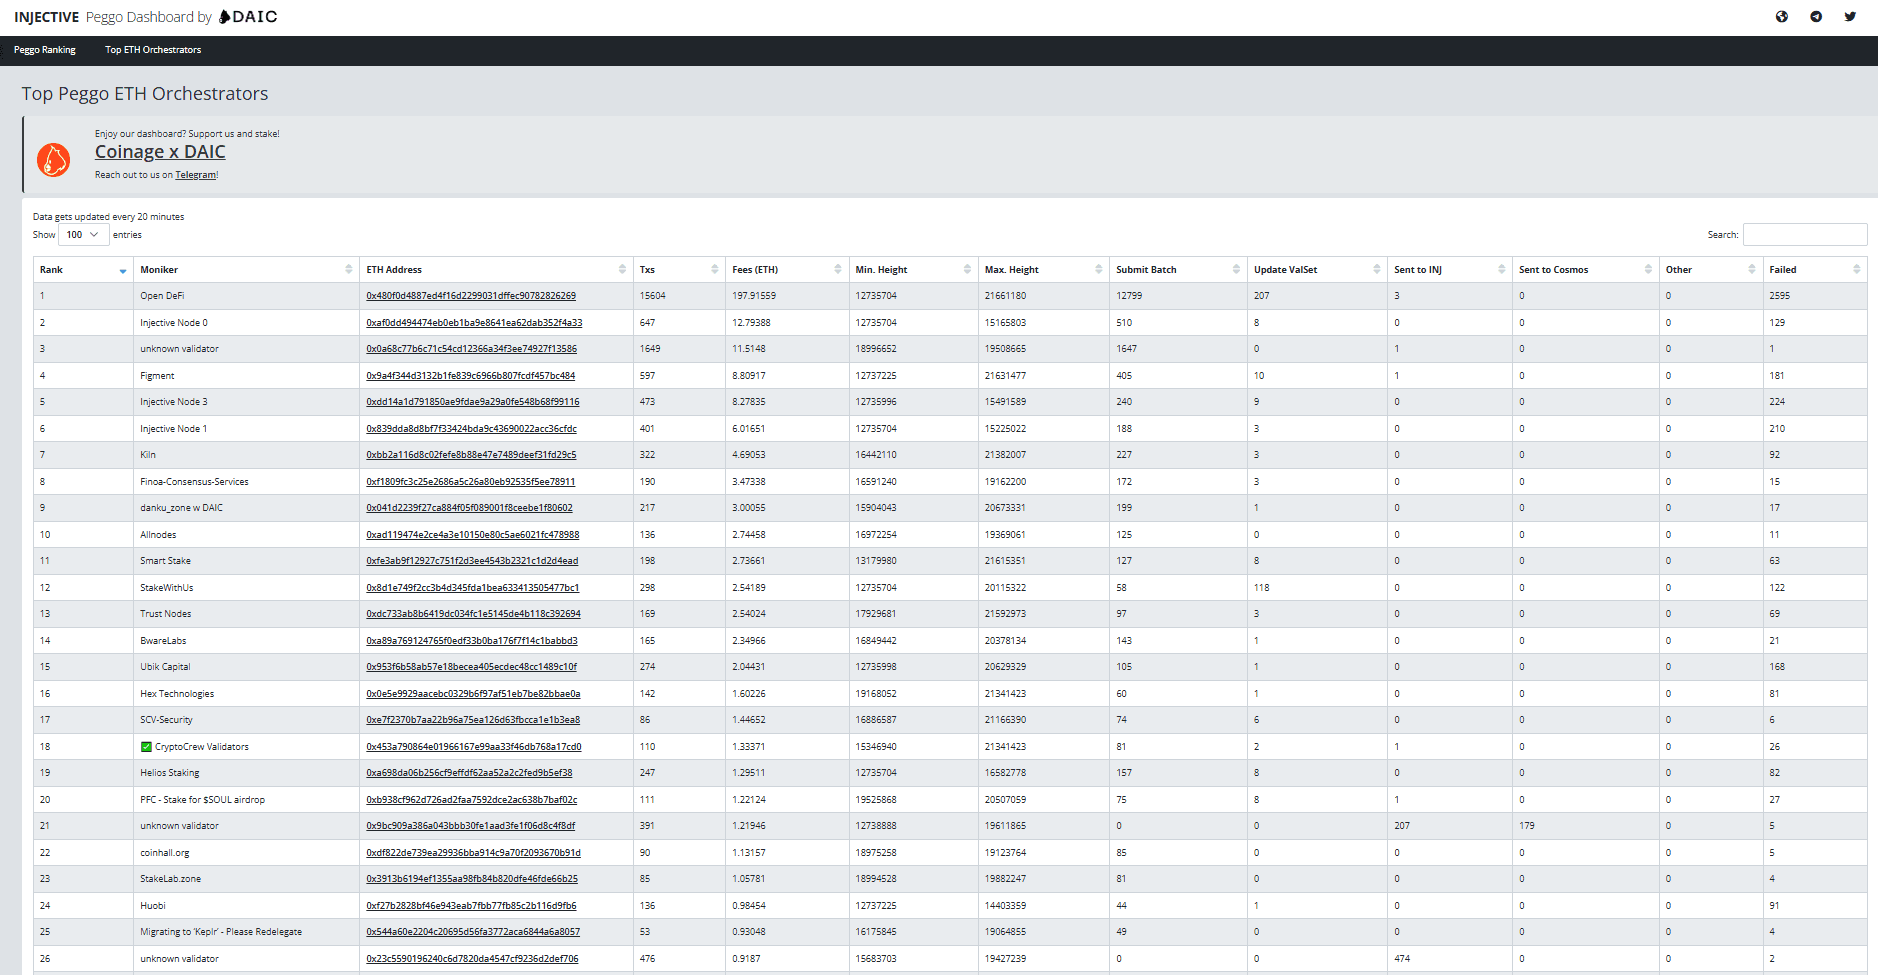This screenshot has width=1878, height=975.
Task: Switch to the Peggo Ranking tab
Action: pos(44,50)
